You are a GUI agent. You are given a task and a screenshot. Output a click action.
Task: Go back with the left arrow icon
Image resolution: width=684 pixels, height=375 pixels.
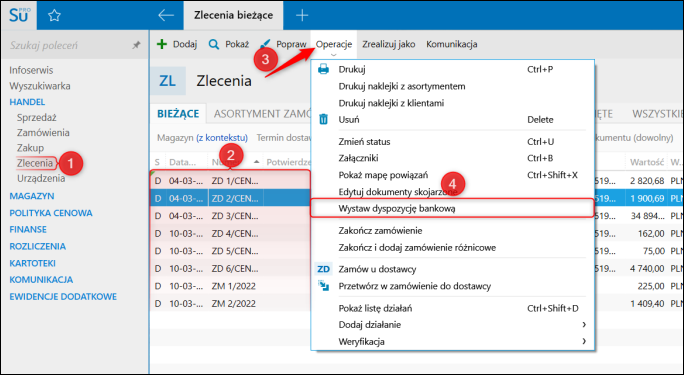pos(166,15)
